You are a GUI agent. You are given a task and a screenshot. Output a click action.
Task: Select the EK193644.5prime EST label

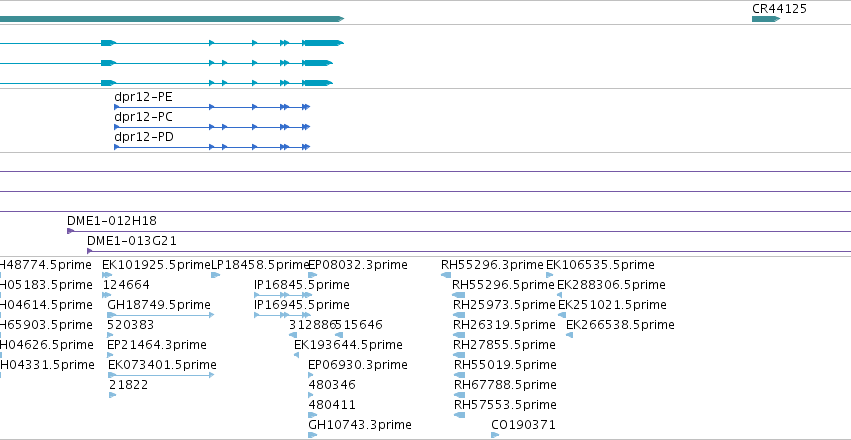click(348, 345)
